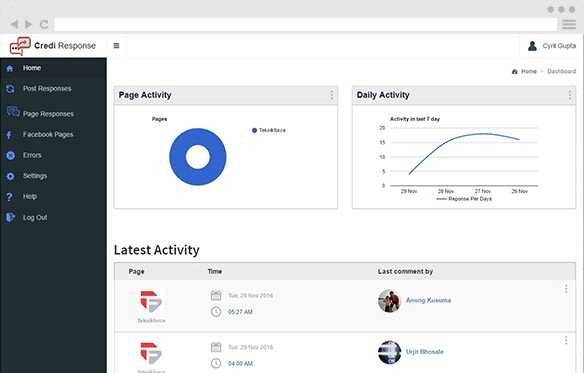
Task: Open Errors via the X icon
Action: coord(10,155)
